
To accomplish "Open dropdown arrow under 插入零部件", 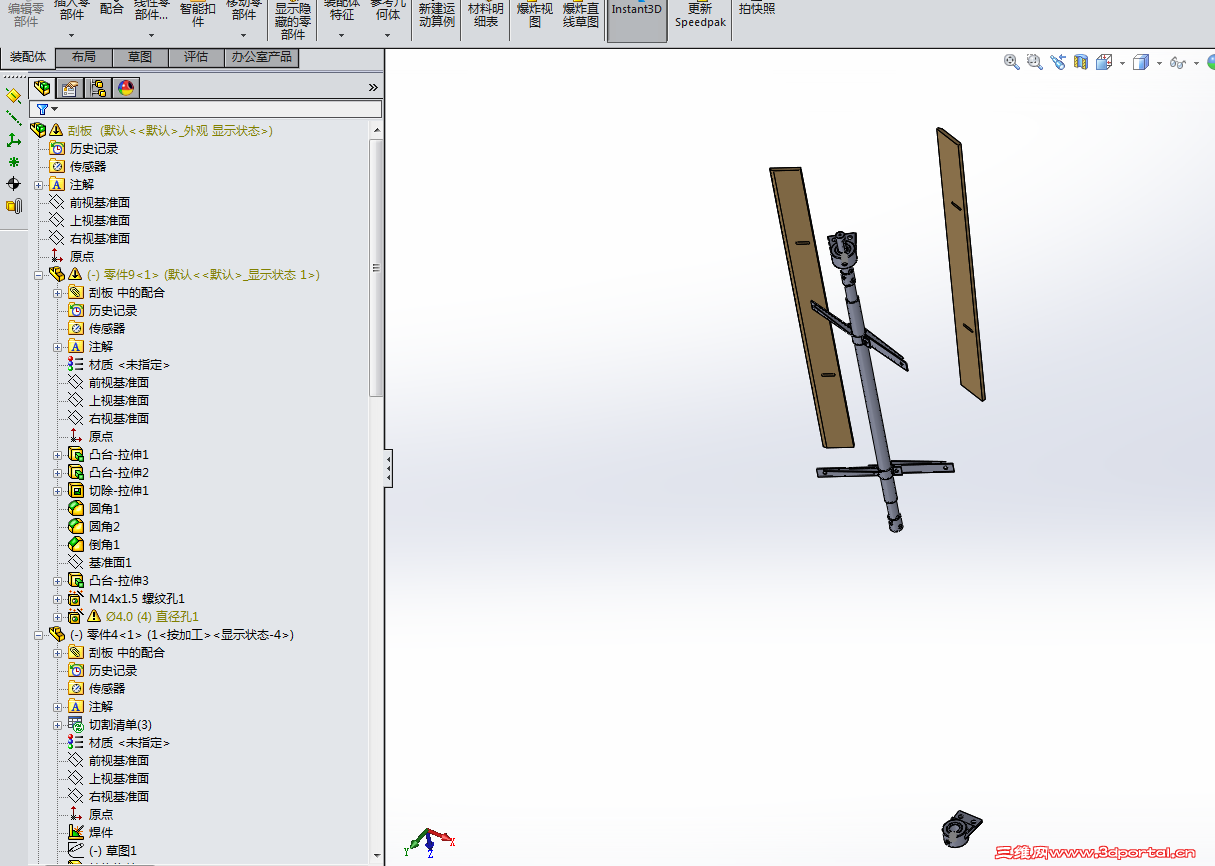I will click(x=71, y=35).
